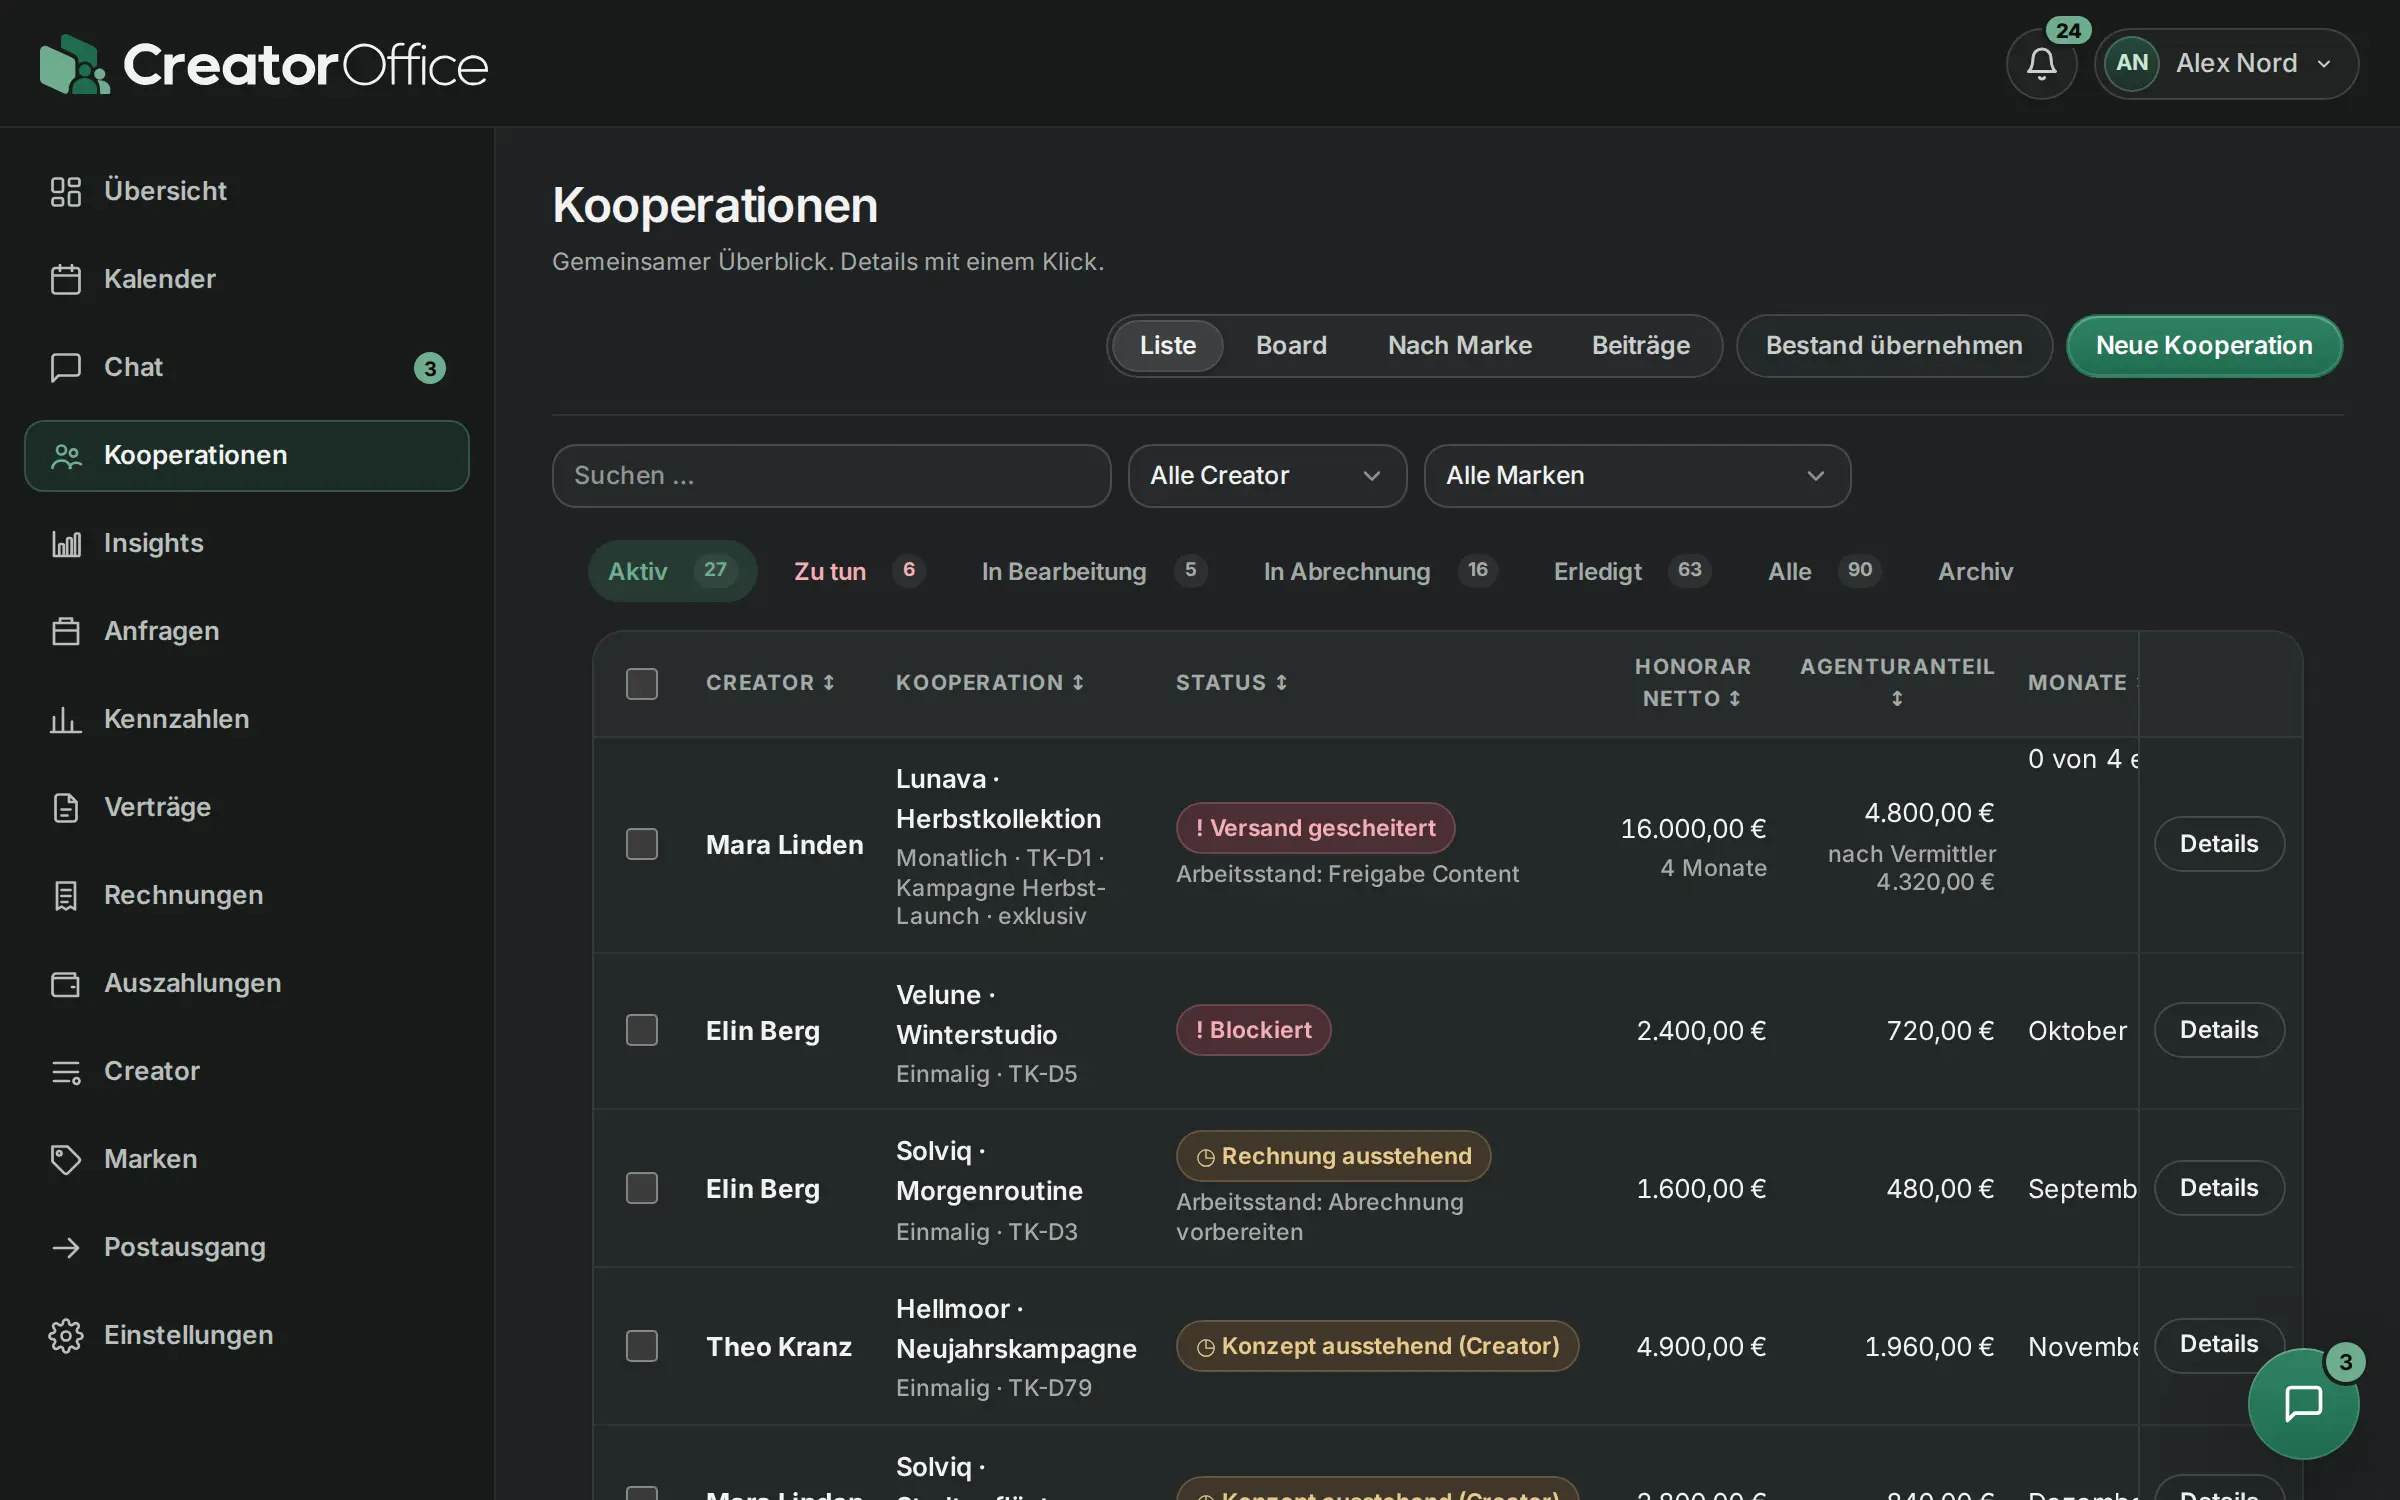
Task: Open the Alex Nord account menu
Action: [x=2226, y=64]
